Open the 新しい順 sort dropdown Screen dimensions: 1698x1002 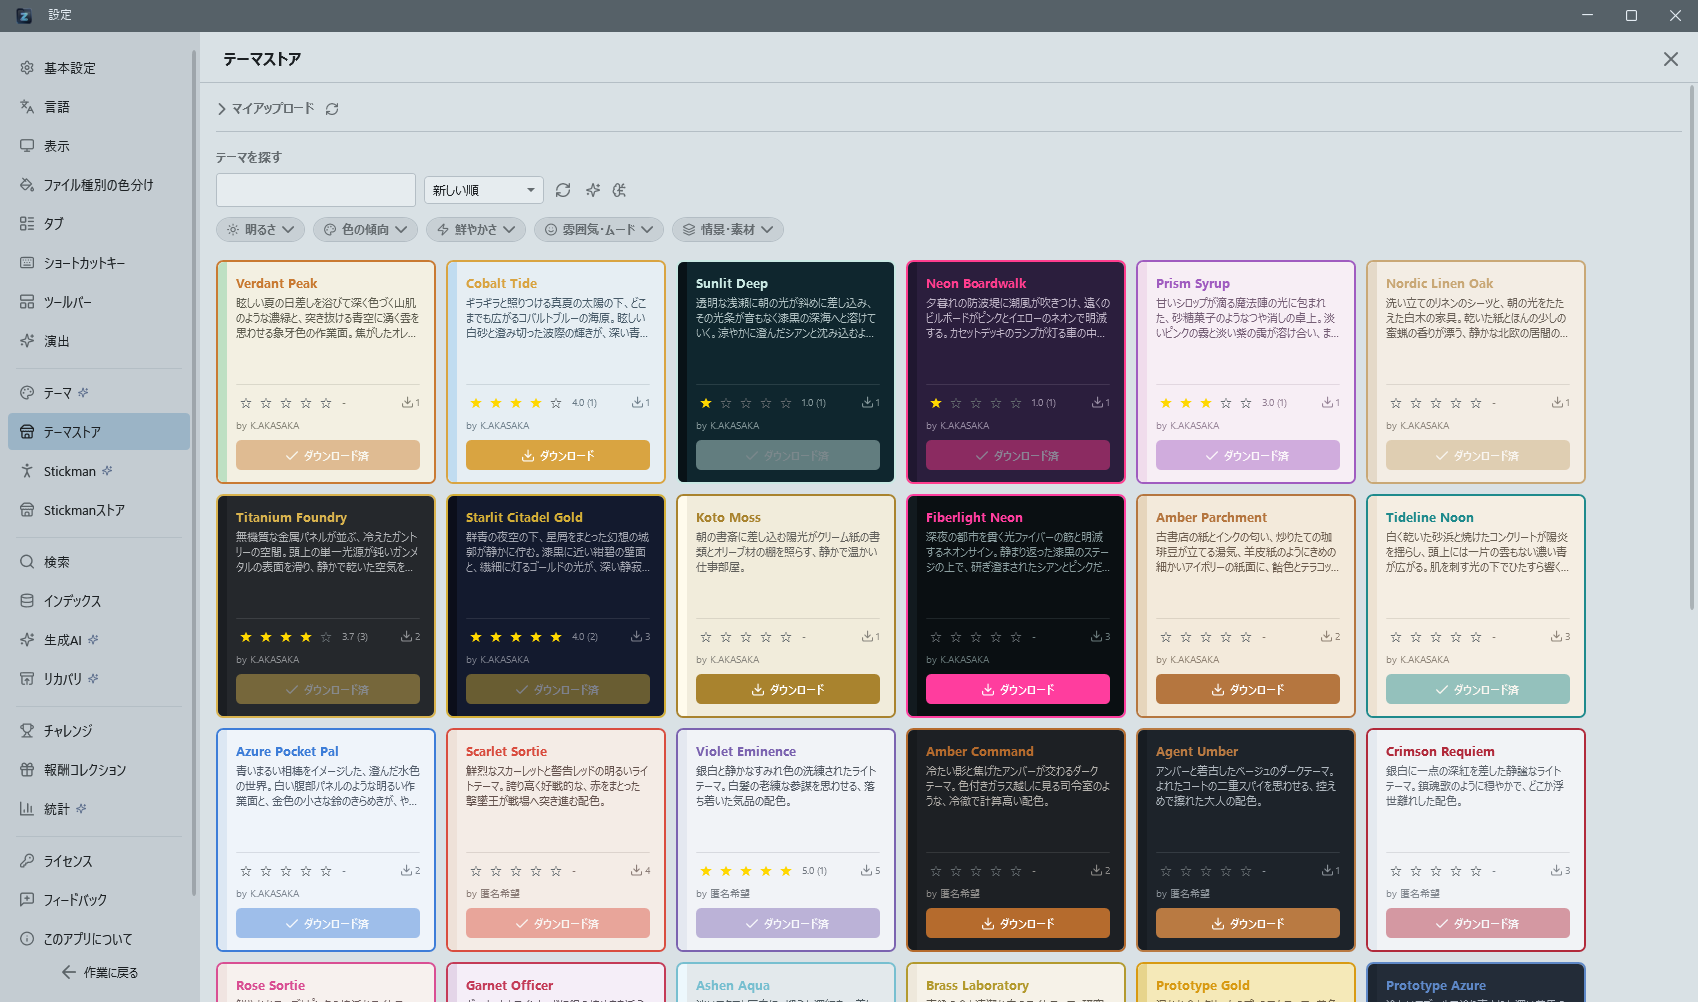click(x=484, y=190)
